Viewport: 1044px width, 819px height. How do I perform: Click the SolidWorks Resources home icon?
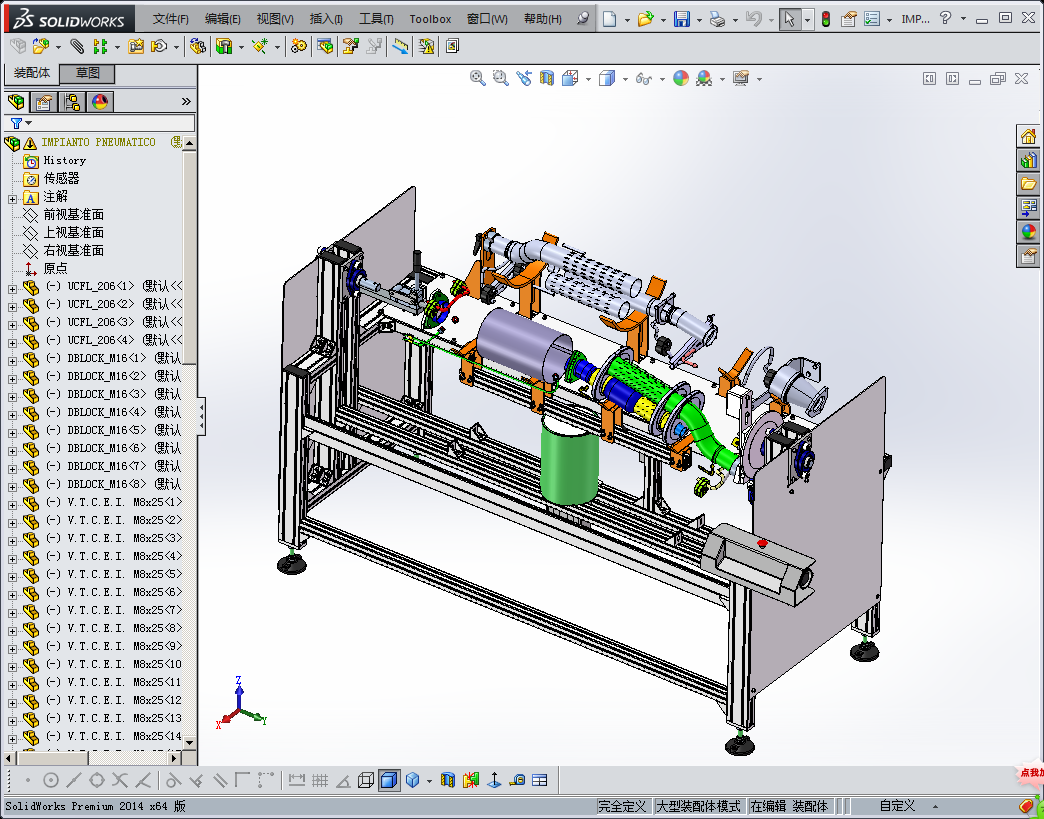pyautogui.click(x=1029, y=136)
